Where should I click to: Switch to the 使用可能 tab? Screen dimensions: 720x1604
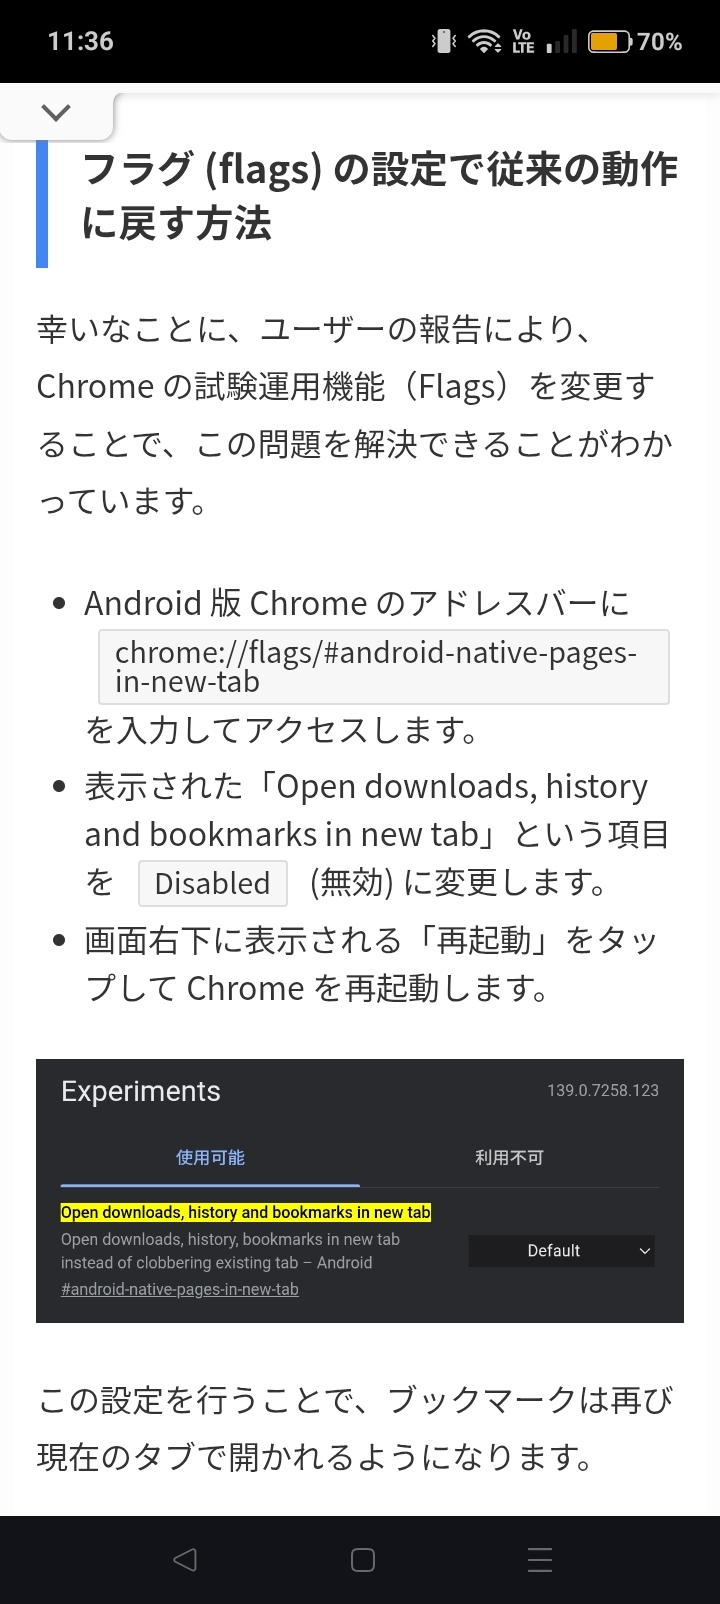pyautogui.click(x=210, y=1158)
